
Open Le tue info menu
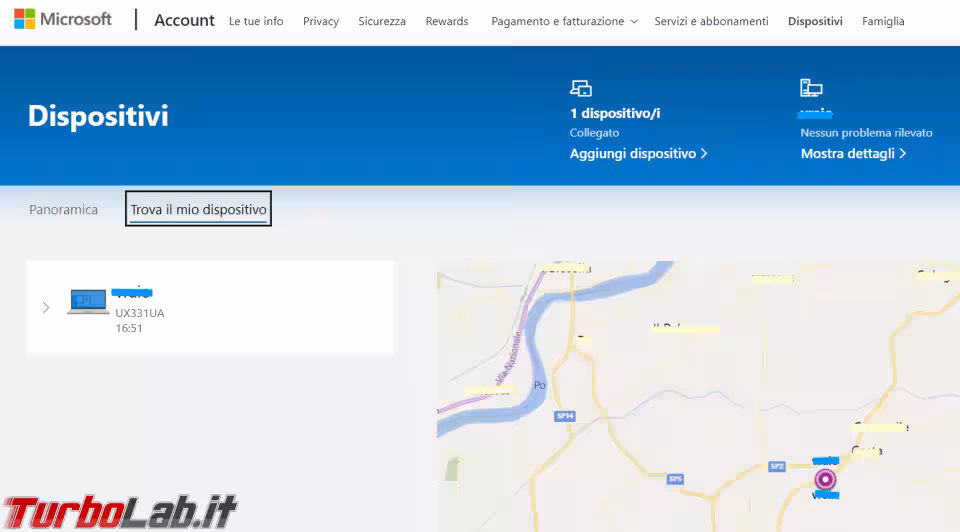pyautogui.click(x=256, y=21)
